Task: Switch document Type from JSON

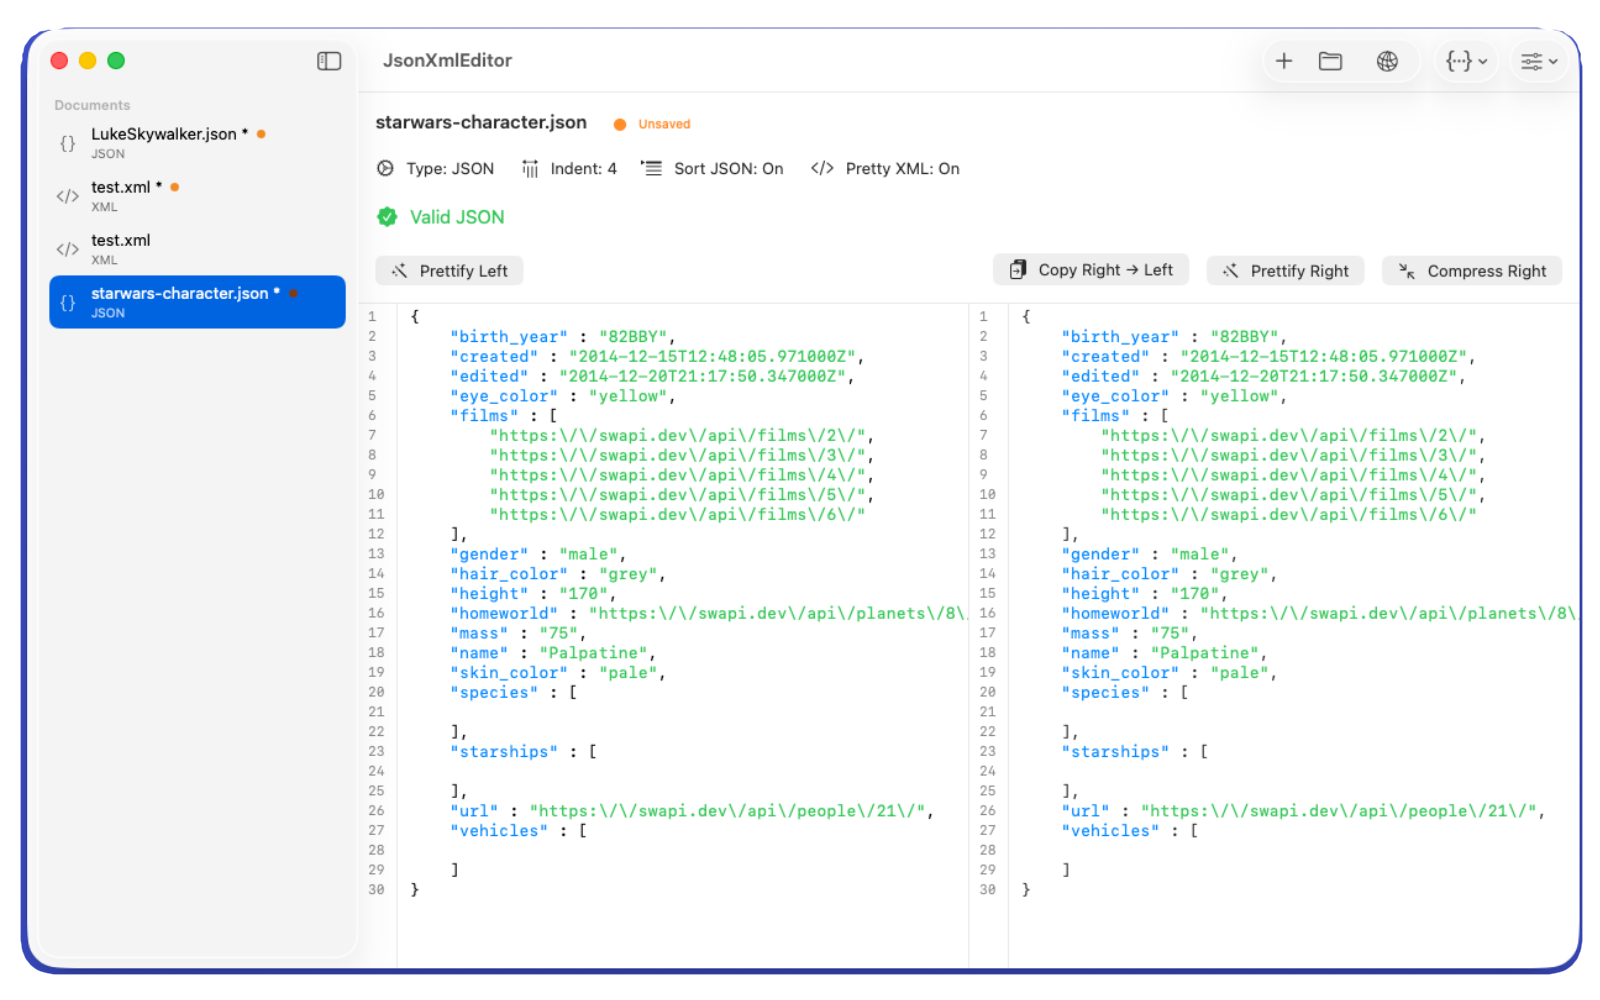Action: [436, 168]
